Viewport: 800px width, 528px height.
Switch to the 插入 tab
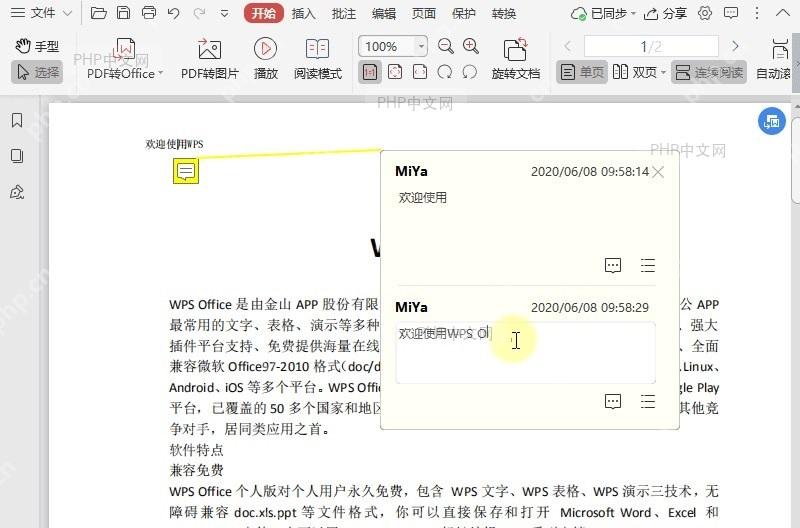click(304, 14)
